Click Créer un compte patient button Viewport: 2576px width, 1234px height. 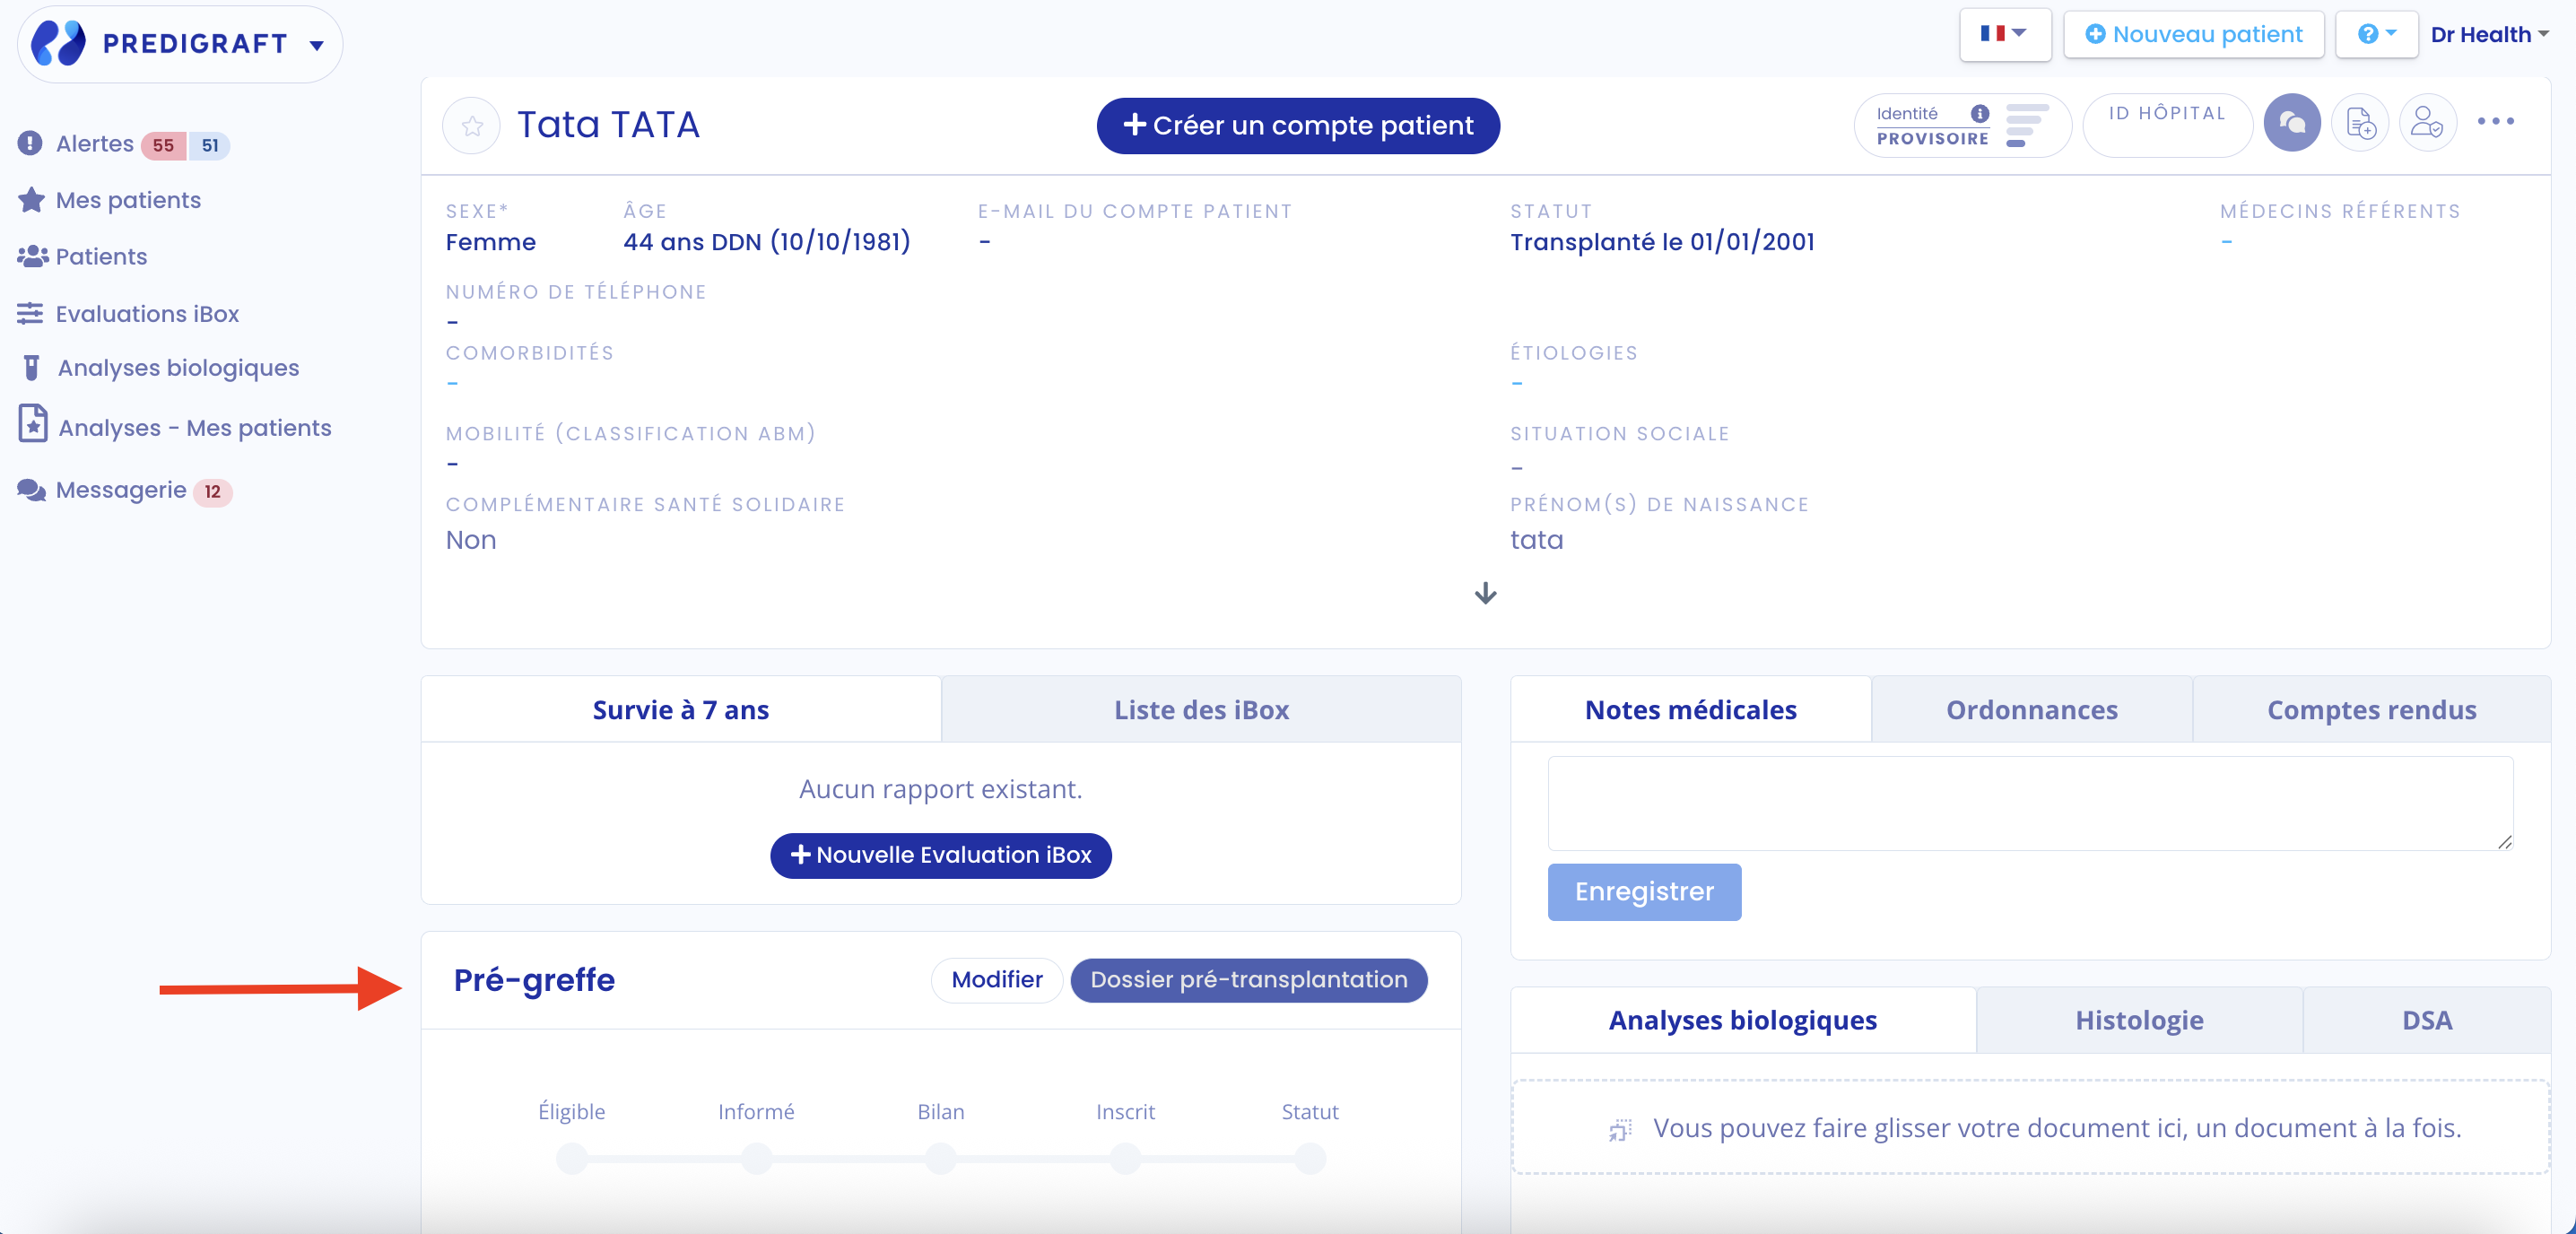pyautogui.click(x=1298, y=126)
